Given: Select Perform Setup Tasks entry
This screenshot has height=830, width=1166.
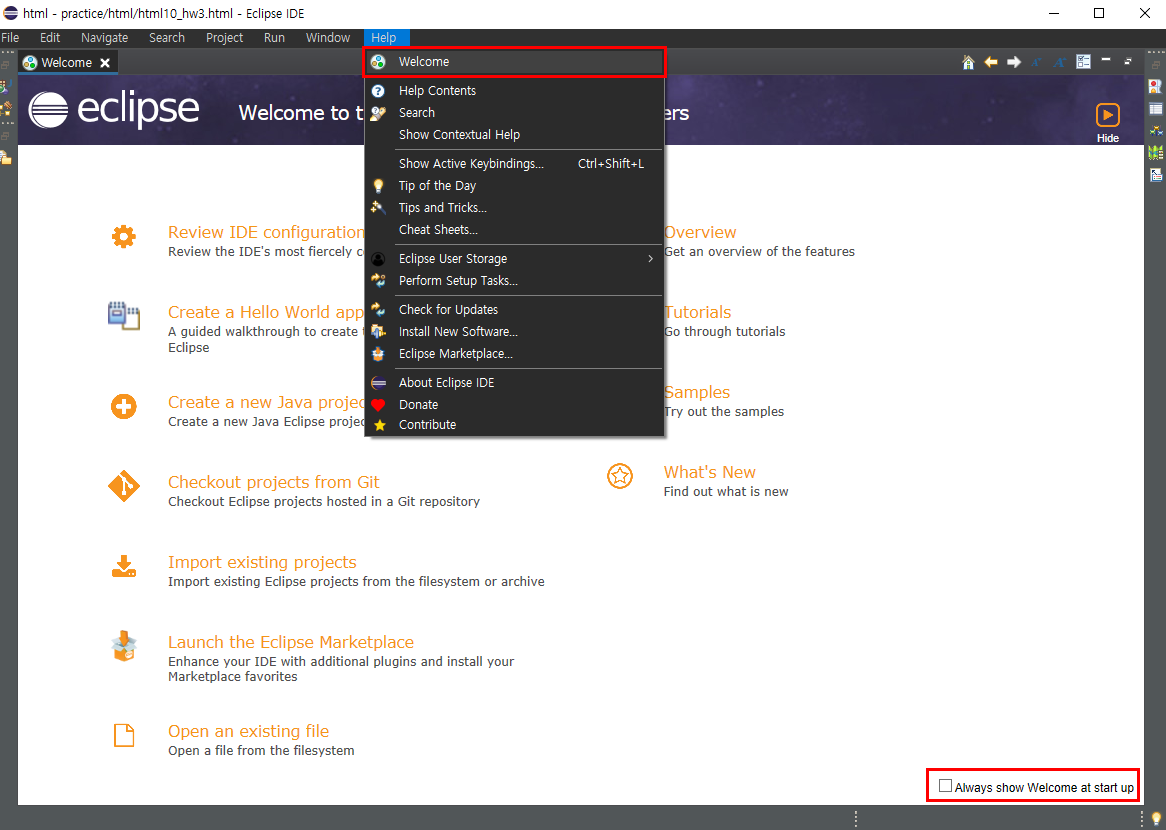Looking at the screenshot, I should coord(514,280).
